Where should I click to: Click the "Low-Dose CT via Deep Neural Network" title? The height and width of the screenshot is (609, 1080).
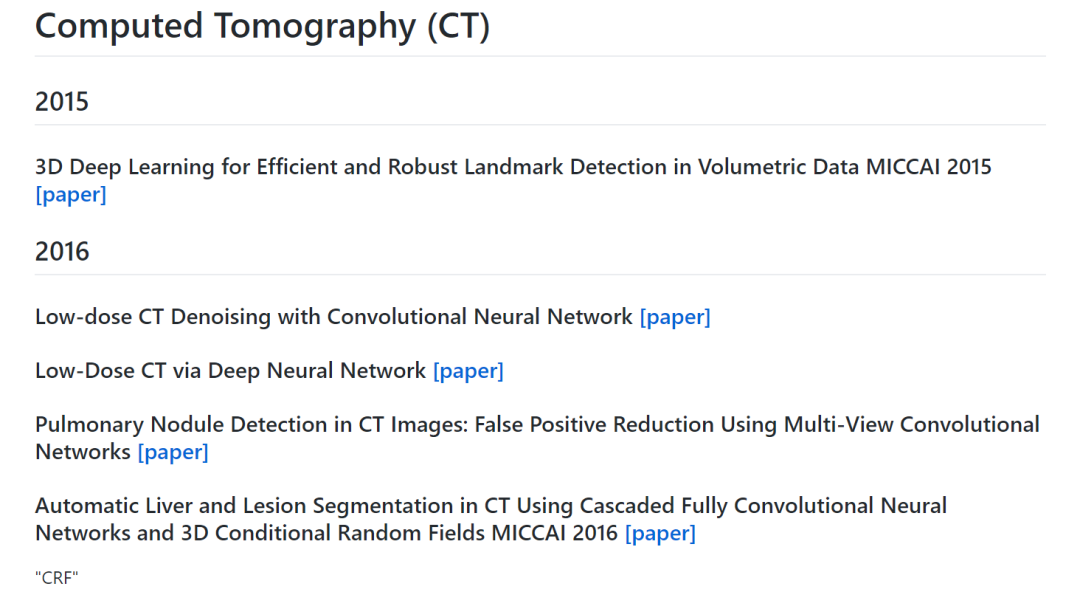[230, 371]
